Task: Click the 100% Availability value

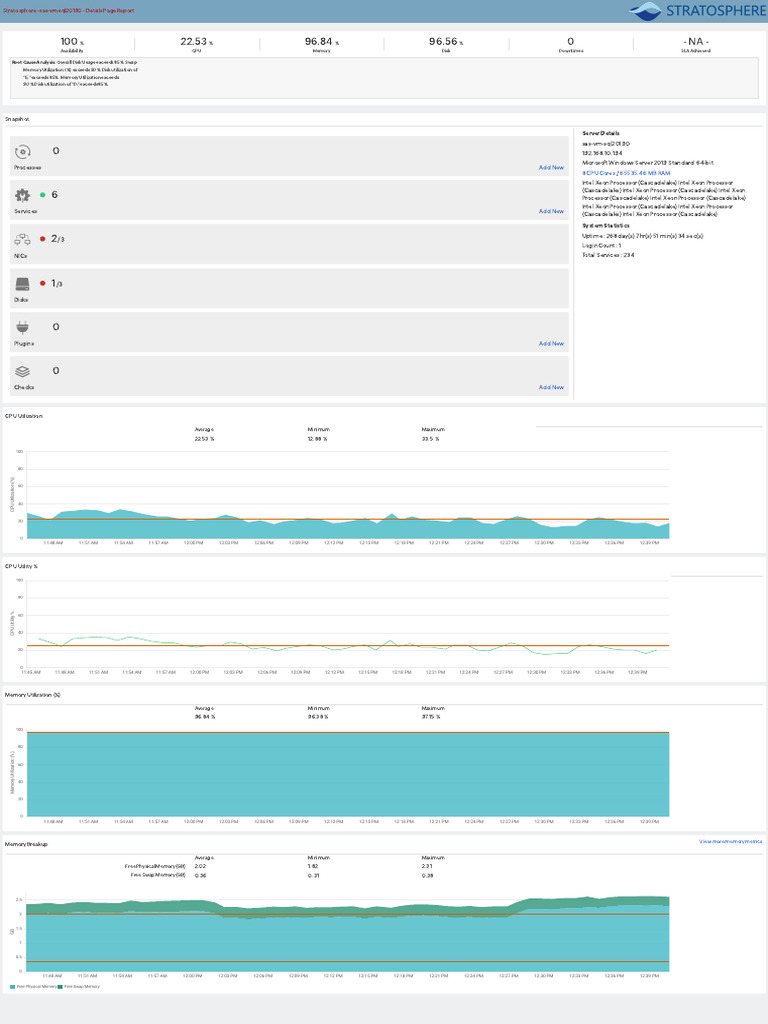Action: tap(72, 42)
